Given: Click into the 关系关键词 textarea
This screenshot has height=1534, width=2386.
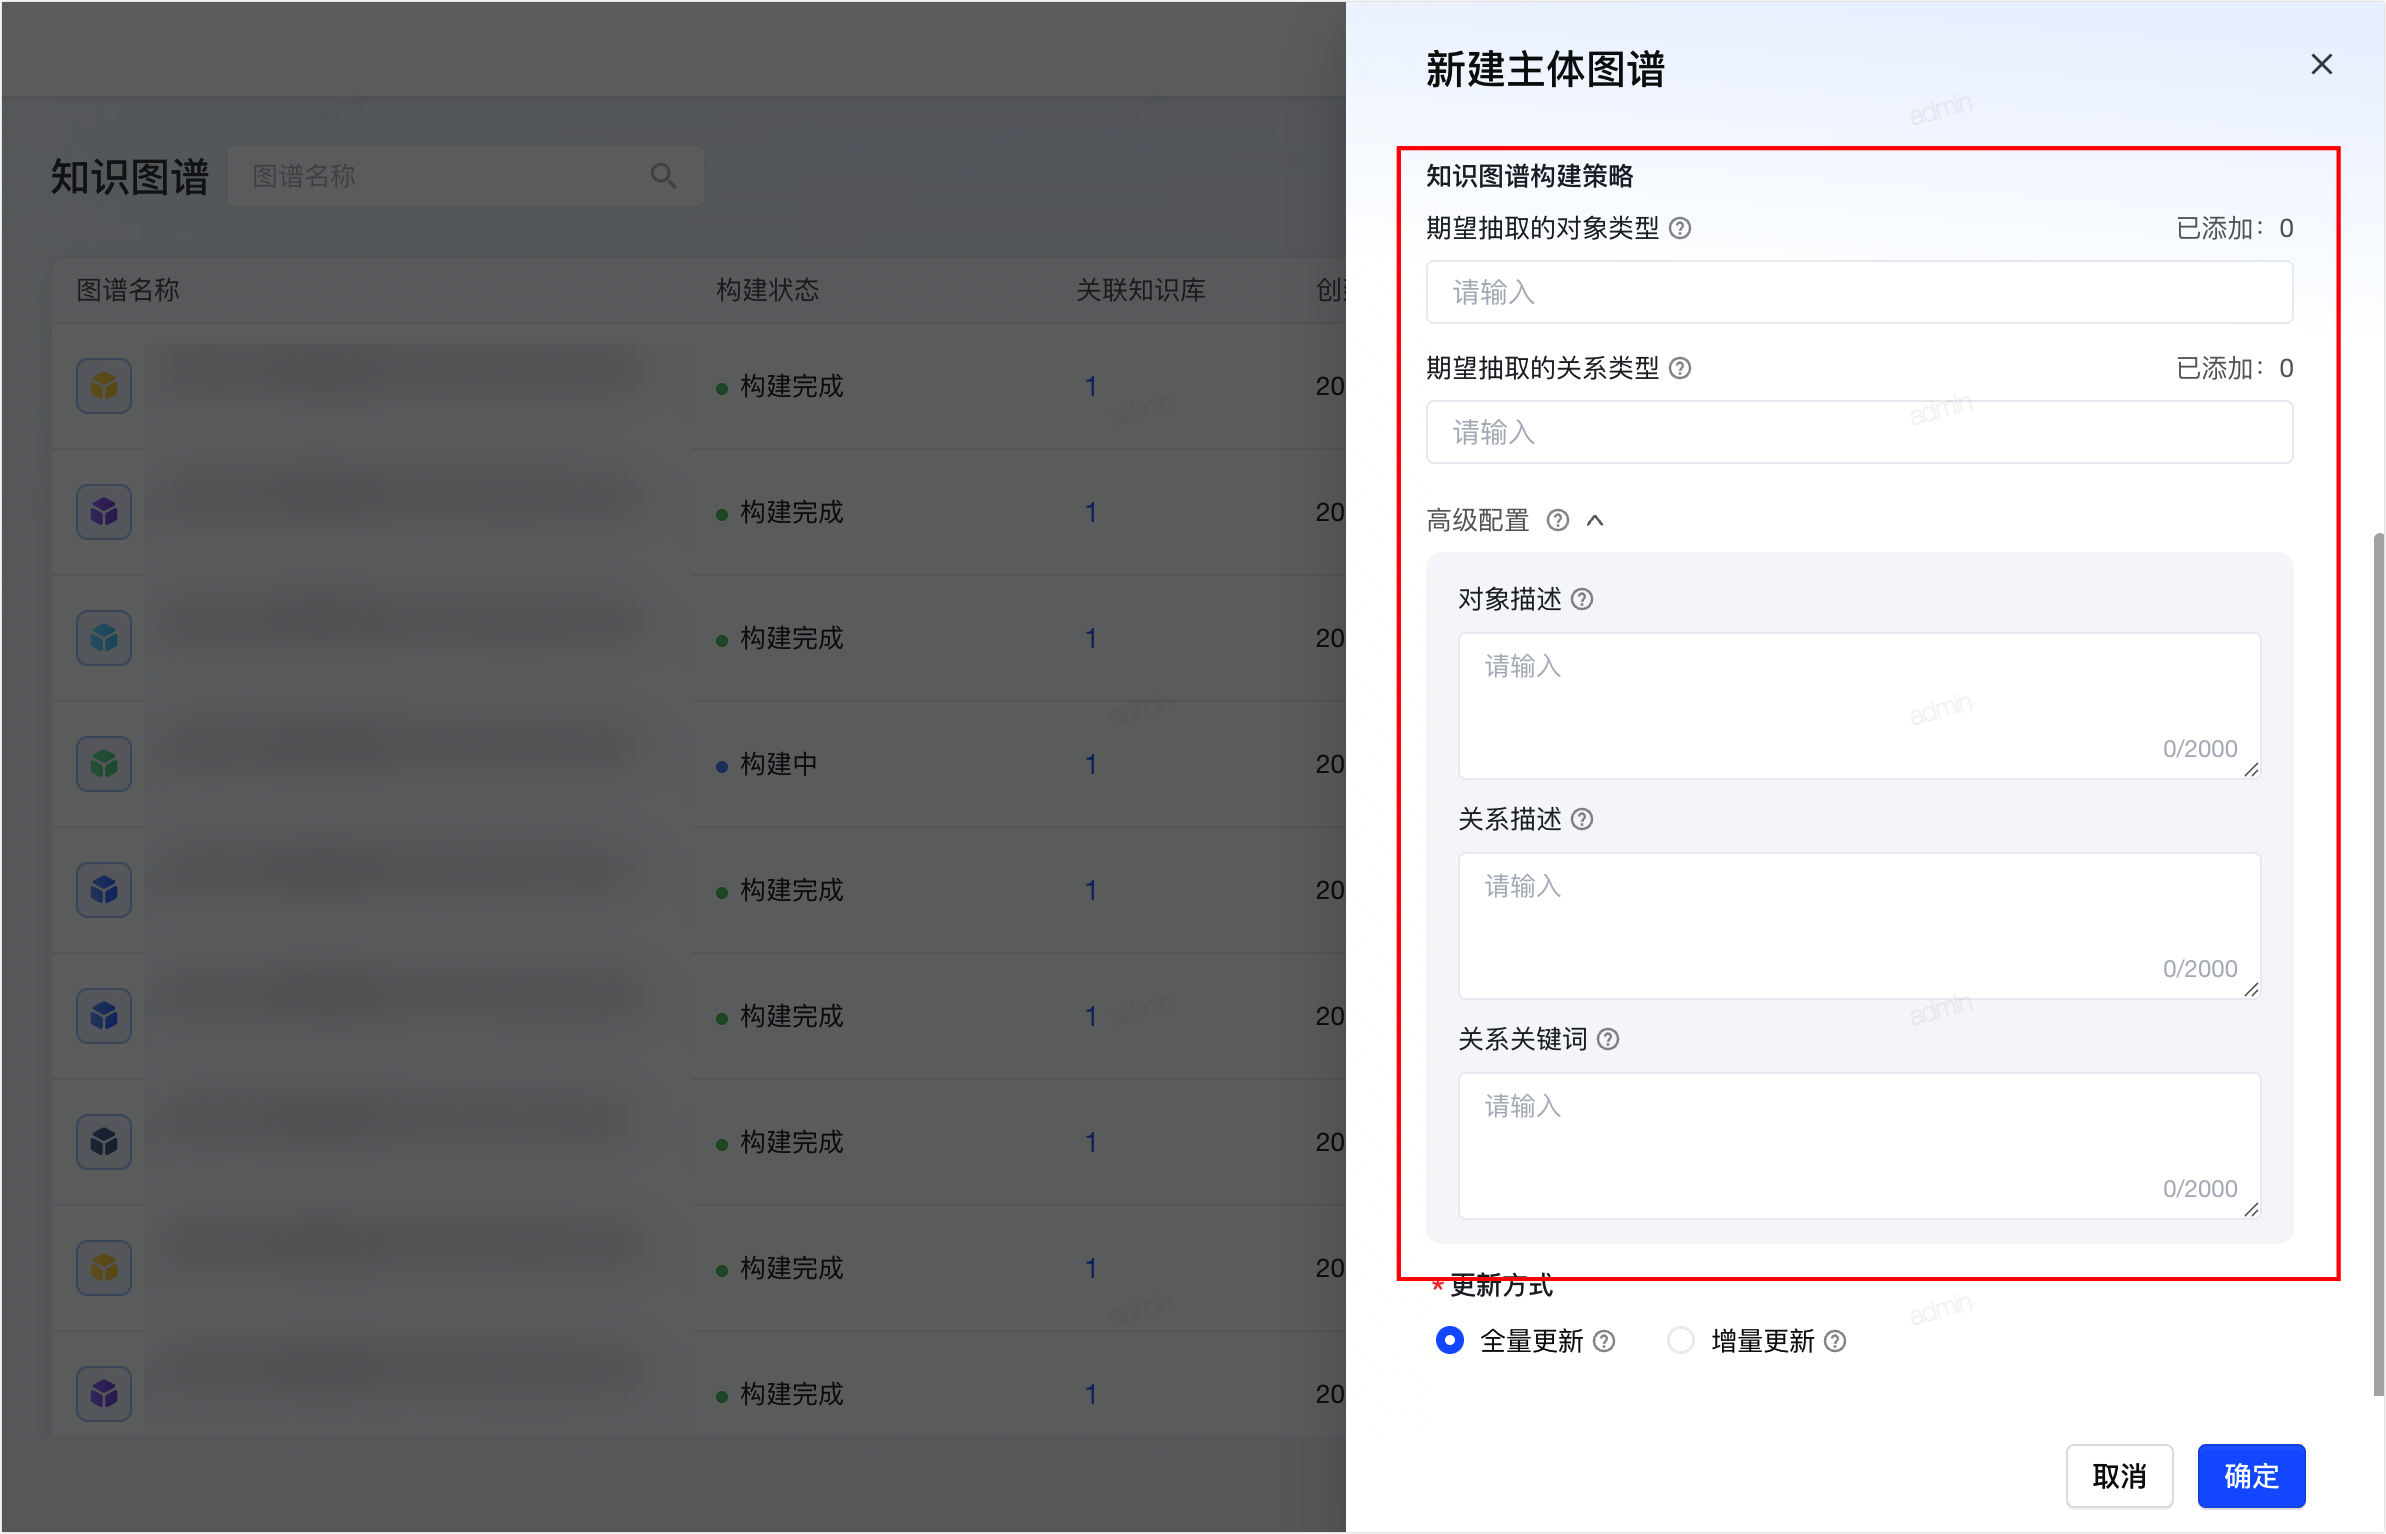Looking at the screenshot, I should coord(1859,1146).
